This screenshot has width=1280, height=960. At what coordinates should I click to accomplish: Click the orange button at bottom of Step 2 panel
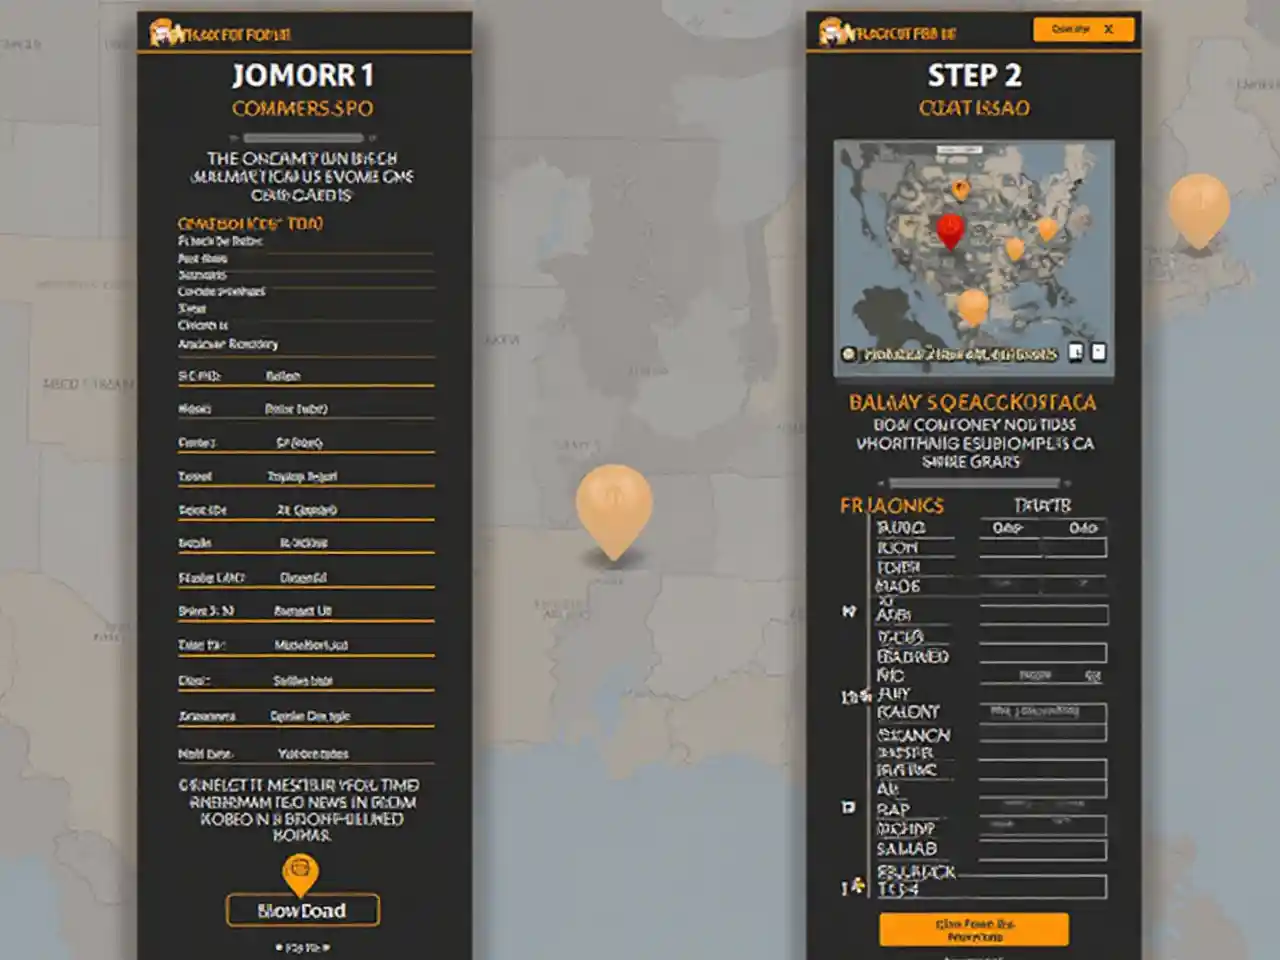point(973,929)
